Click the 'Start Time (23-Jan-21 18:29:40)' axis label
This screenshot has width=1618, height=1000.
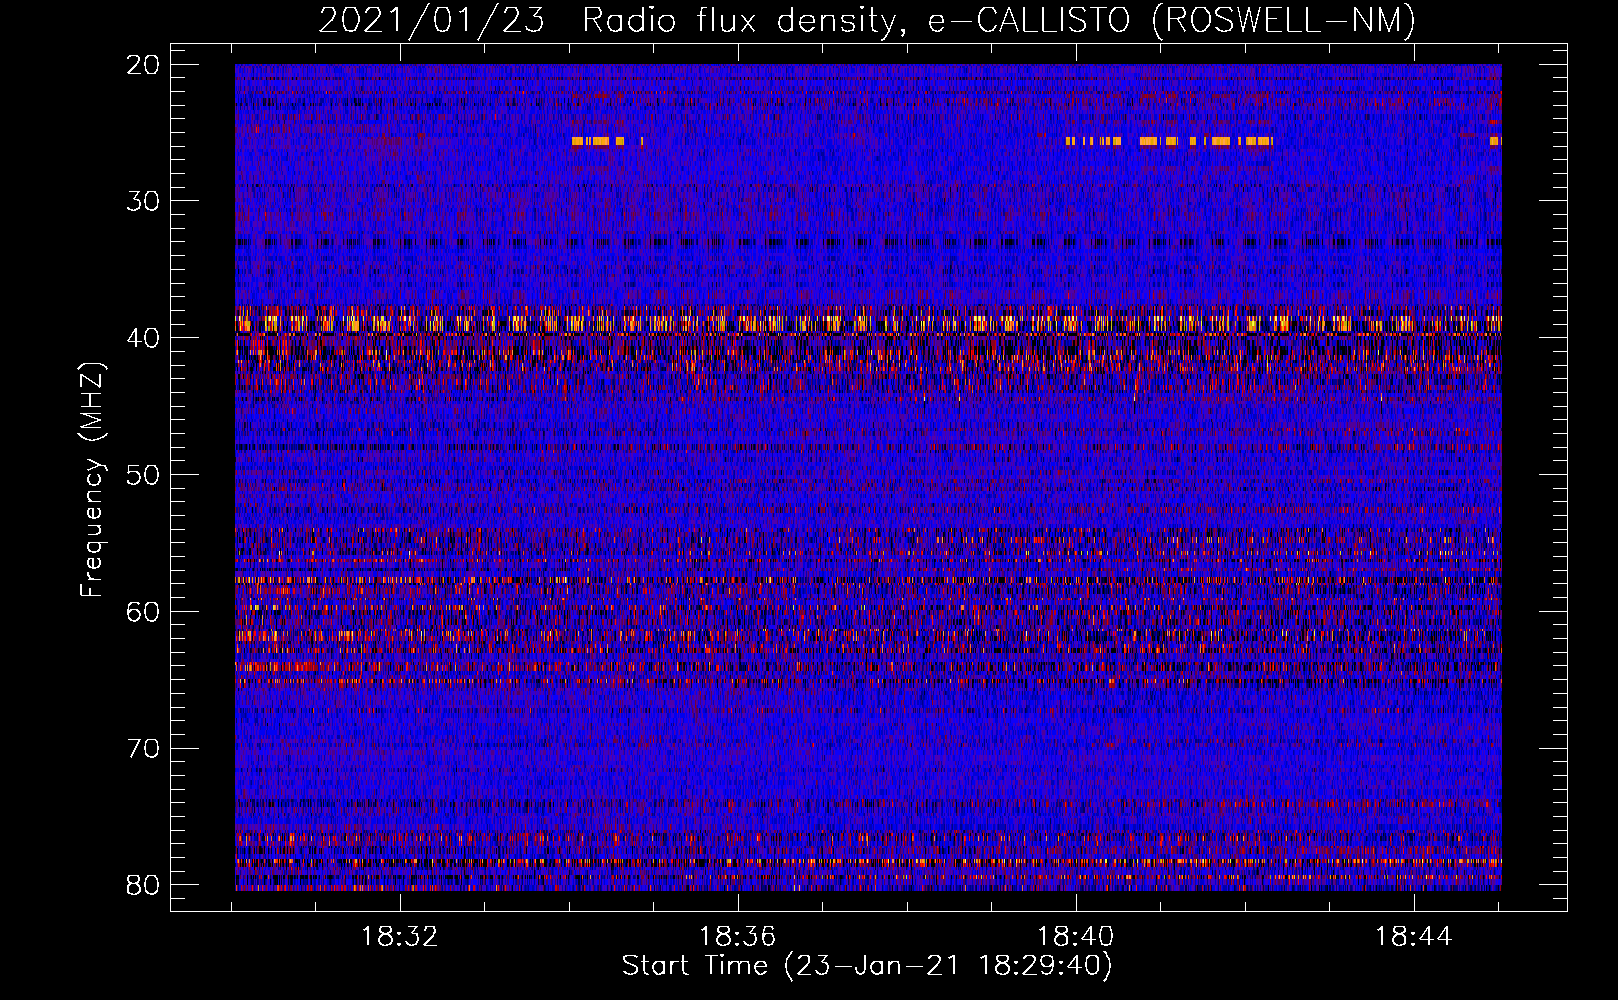coord(867,966)
